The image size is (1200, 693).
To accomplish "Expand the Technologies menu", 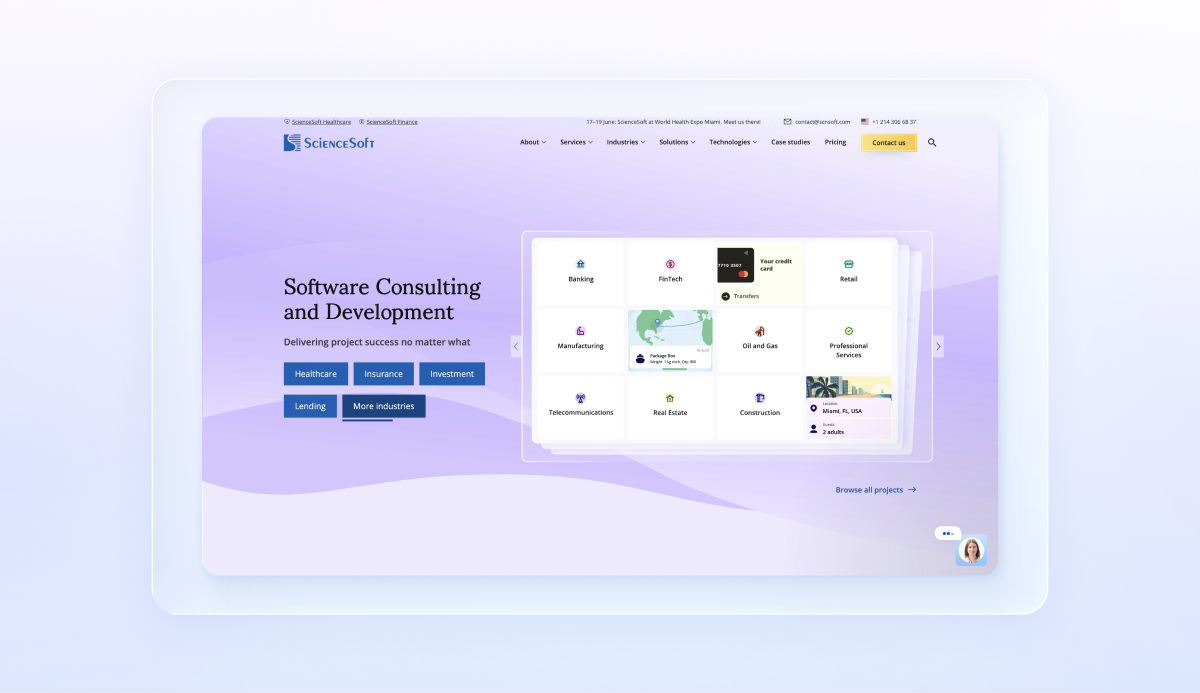I will [733, 142].
